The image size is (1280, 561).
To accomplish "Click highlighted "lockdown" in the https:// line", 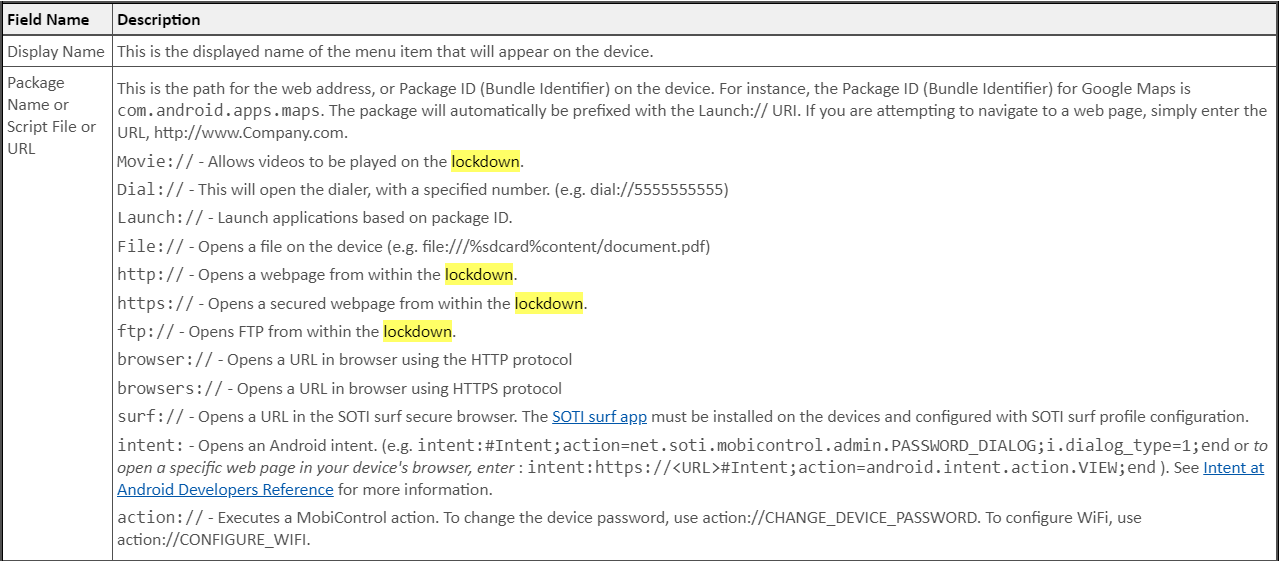I will [x=549, y=303].
